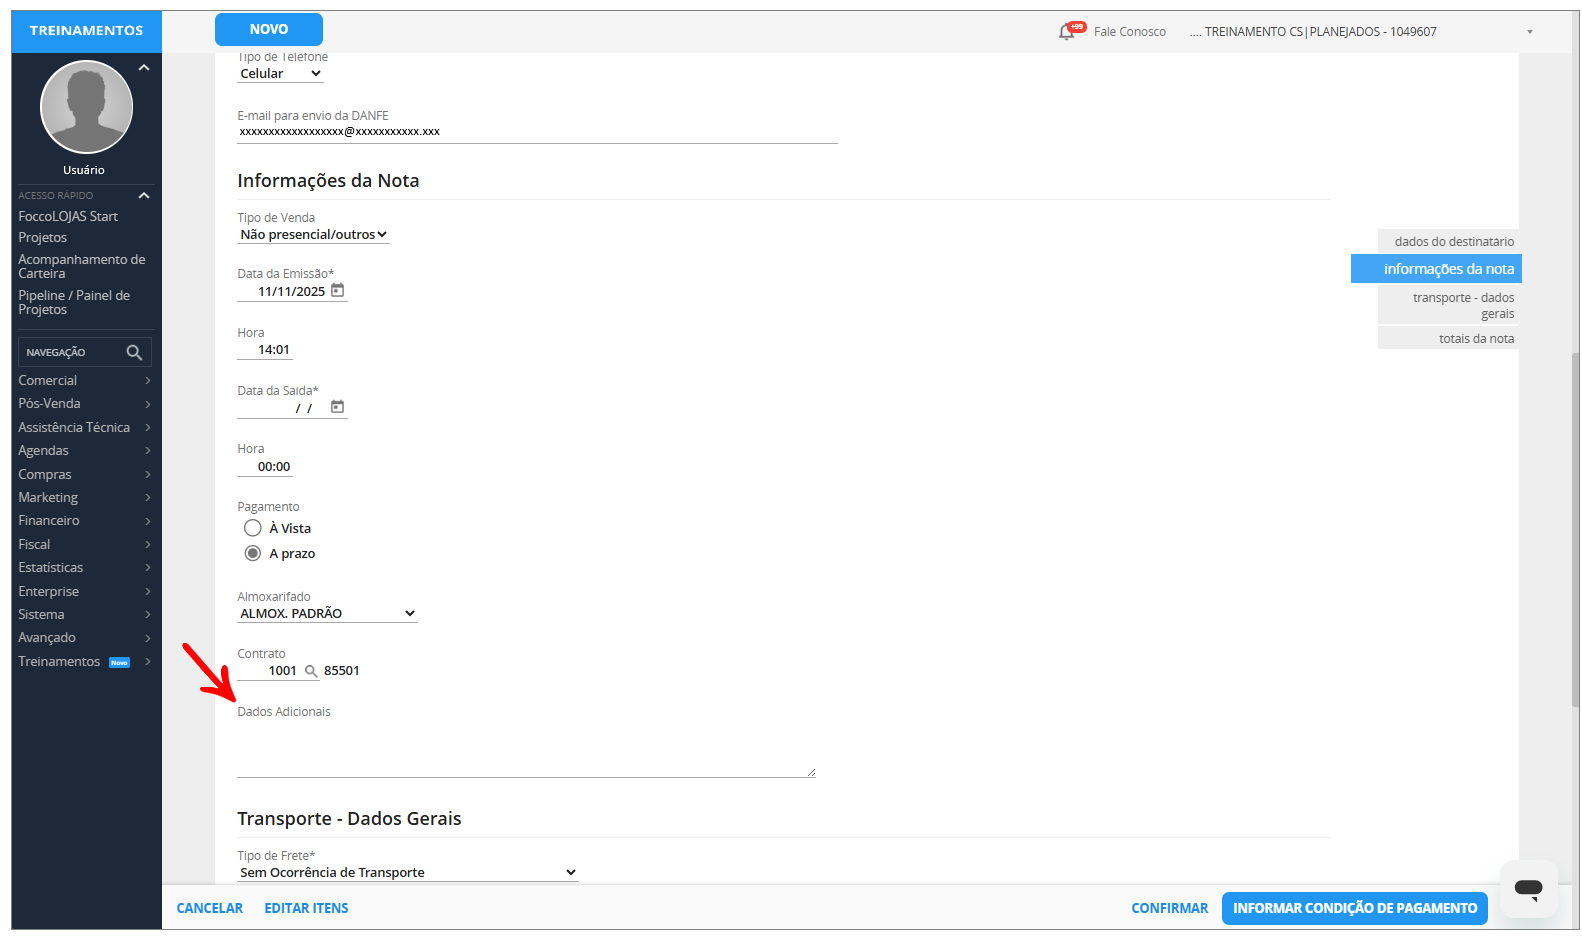The image size is (1582, 940).
Task: Open the Almoxarifado dropdown
Action: click(x=327, y=614)
